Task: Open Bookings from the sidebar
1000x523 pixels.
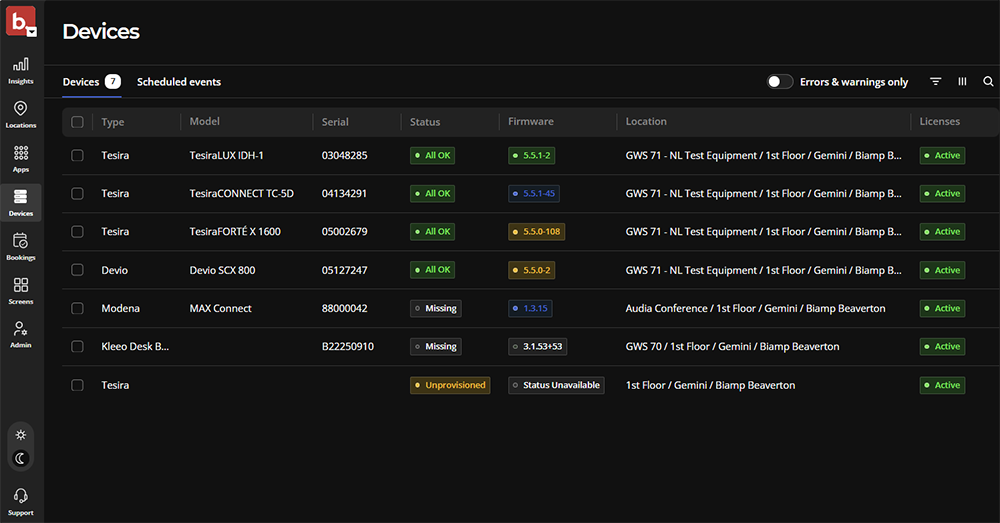Action: pos(20,247)
